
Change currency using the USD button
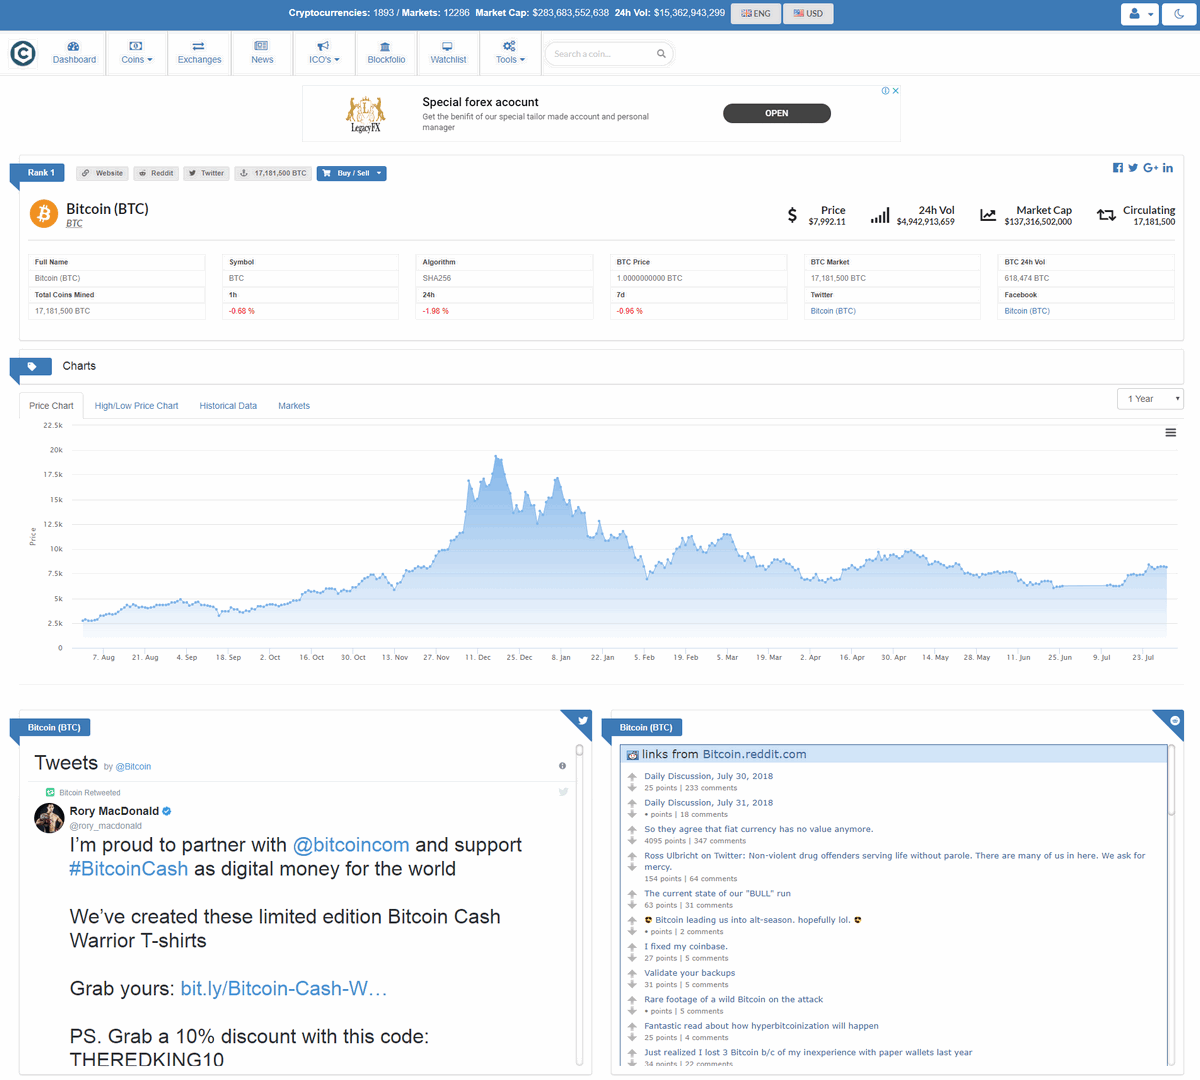808,13
